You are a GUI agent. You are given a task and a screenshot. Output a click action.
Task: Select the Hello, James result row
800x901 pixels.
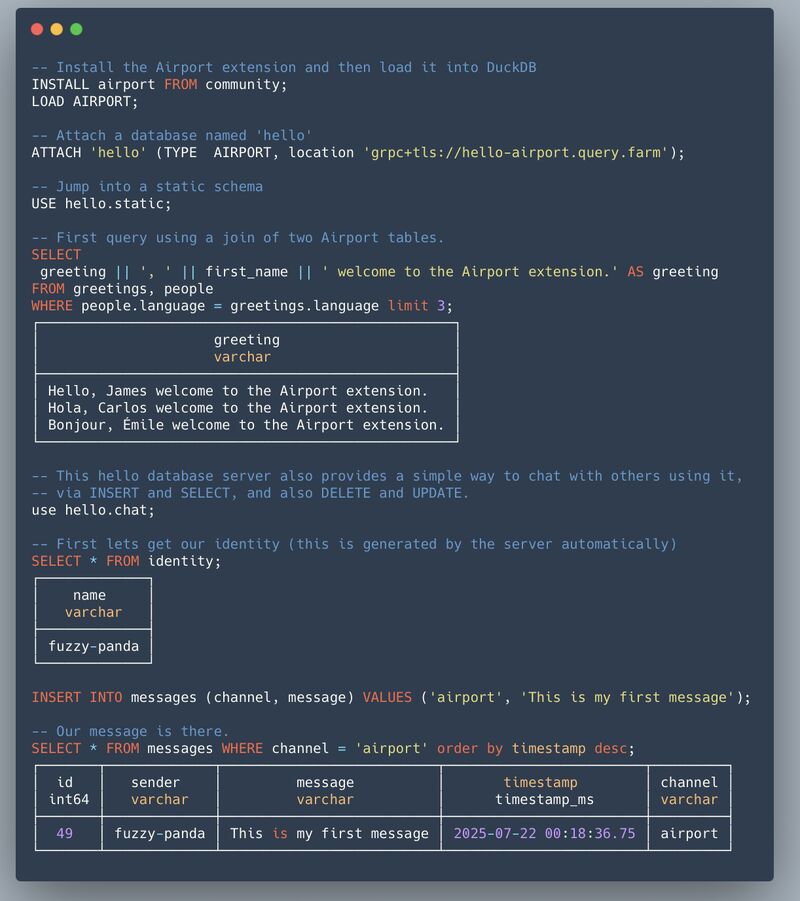pos(238,391)
